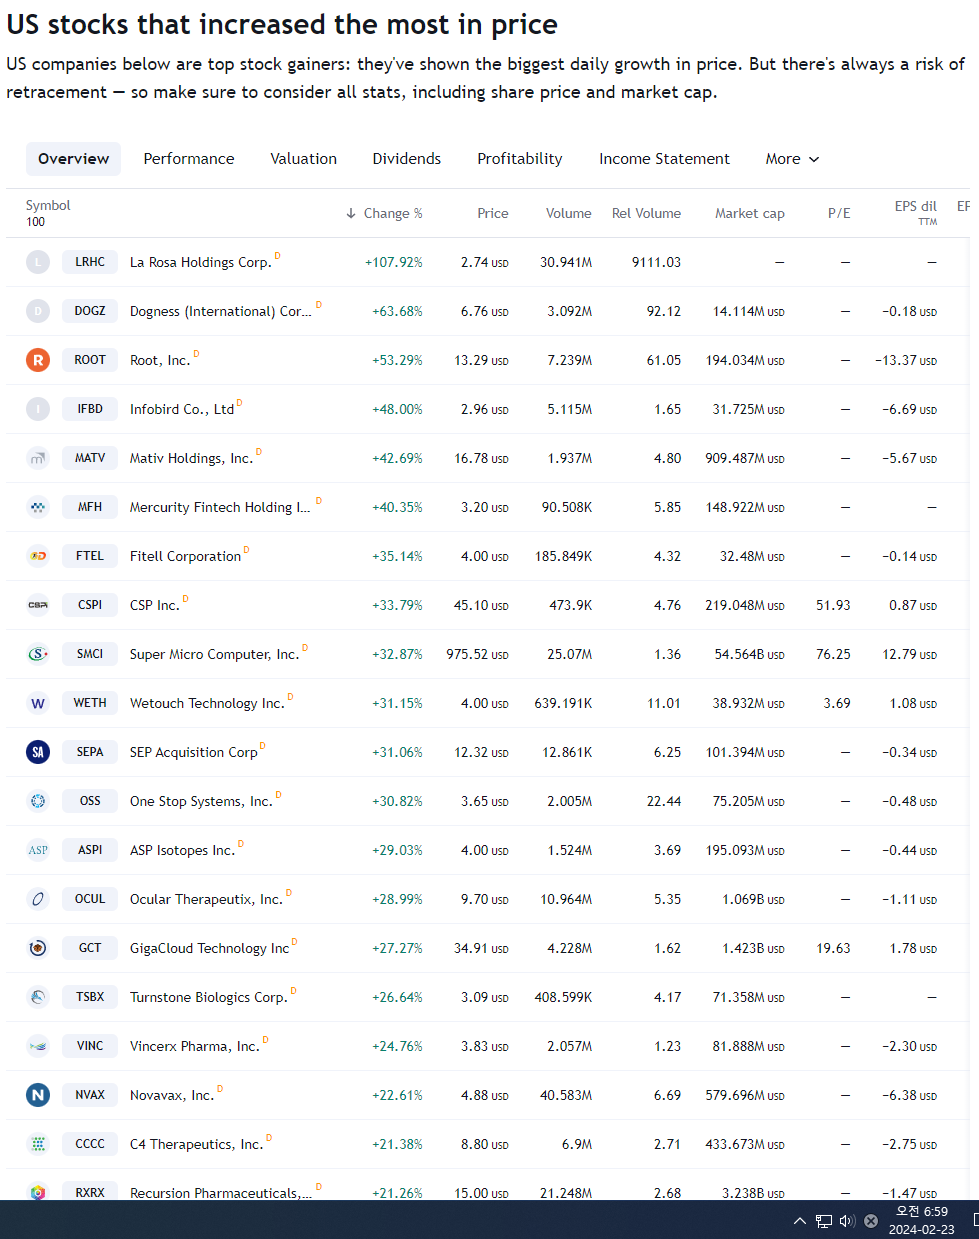The image size is (979, 1239).
Task: Click the One Stop Systems logo icon
Action: [x=38, y=801]
